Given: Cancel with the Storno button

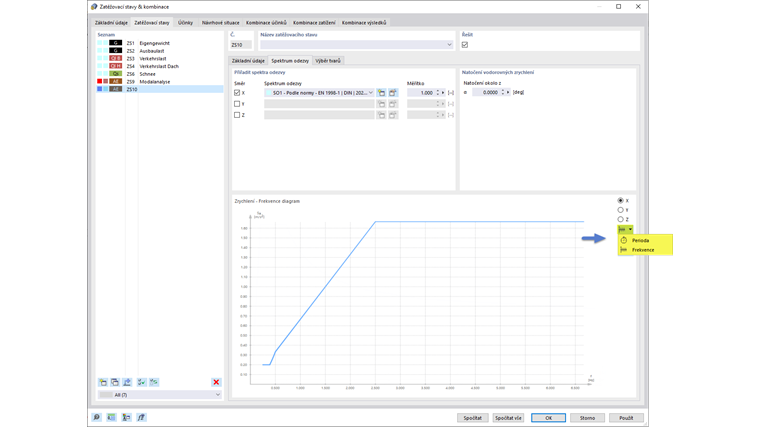Looking at the screenshot, I should pos(587,418).
